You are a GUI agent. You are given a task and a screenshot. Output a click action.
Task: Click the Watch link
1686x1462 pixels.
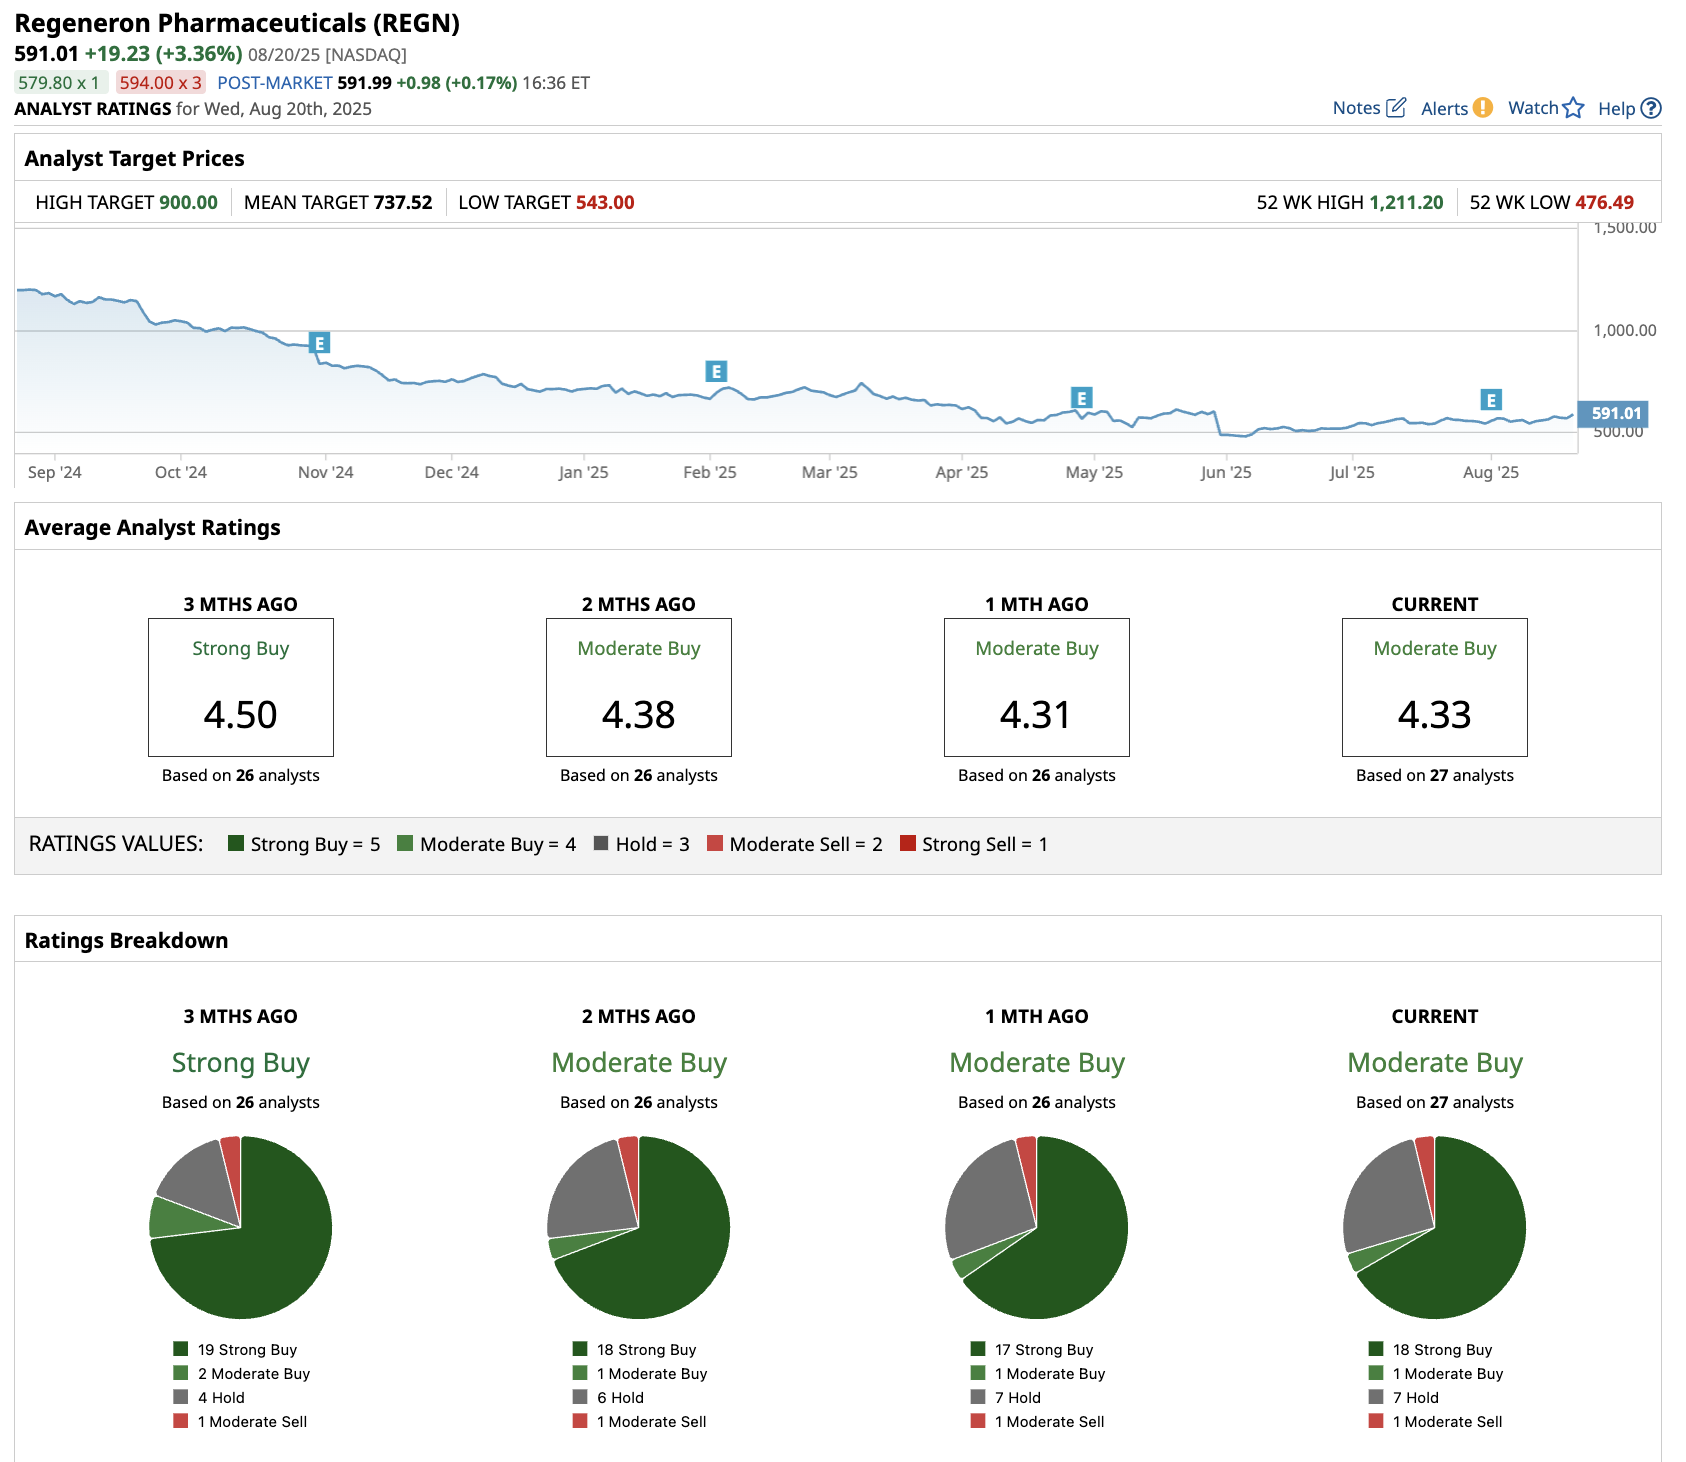click(1533, 108)
